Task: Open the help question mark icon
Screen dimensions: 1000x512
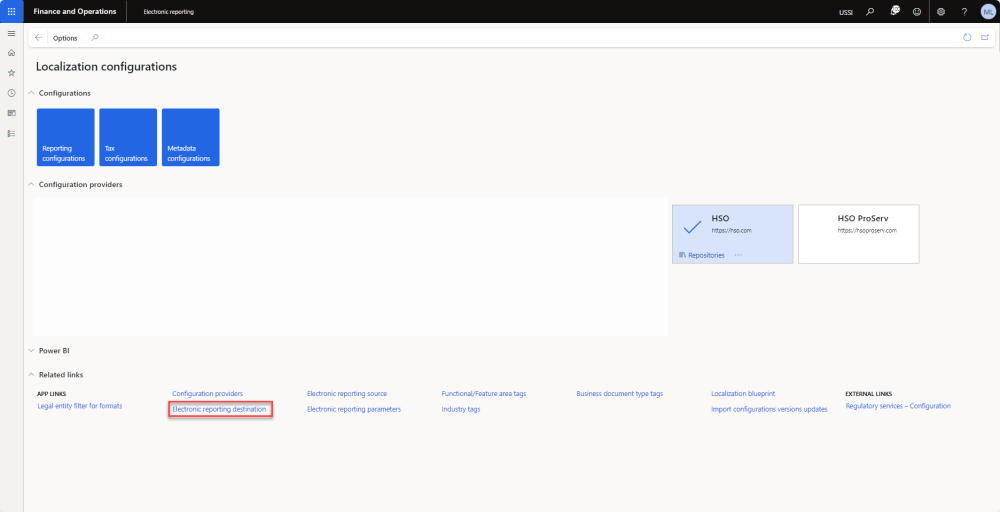Action: click(964, 11)
